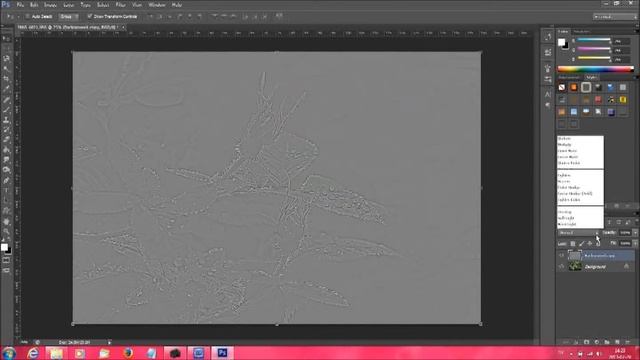This screenshot has height=360, width=640.
Task: Collapse the blend mode dropdown showing Normal
Action: pos(579,233)
